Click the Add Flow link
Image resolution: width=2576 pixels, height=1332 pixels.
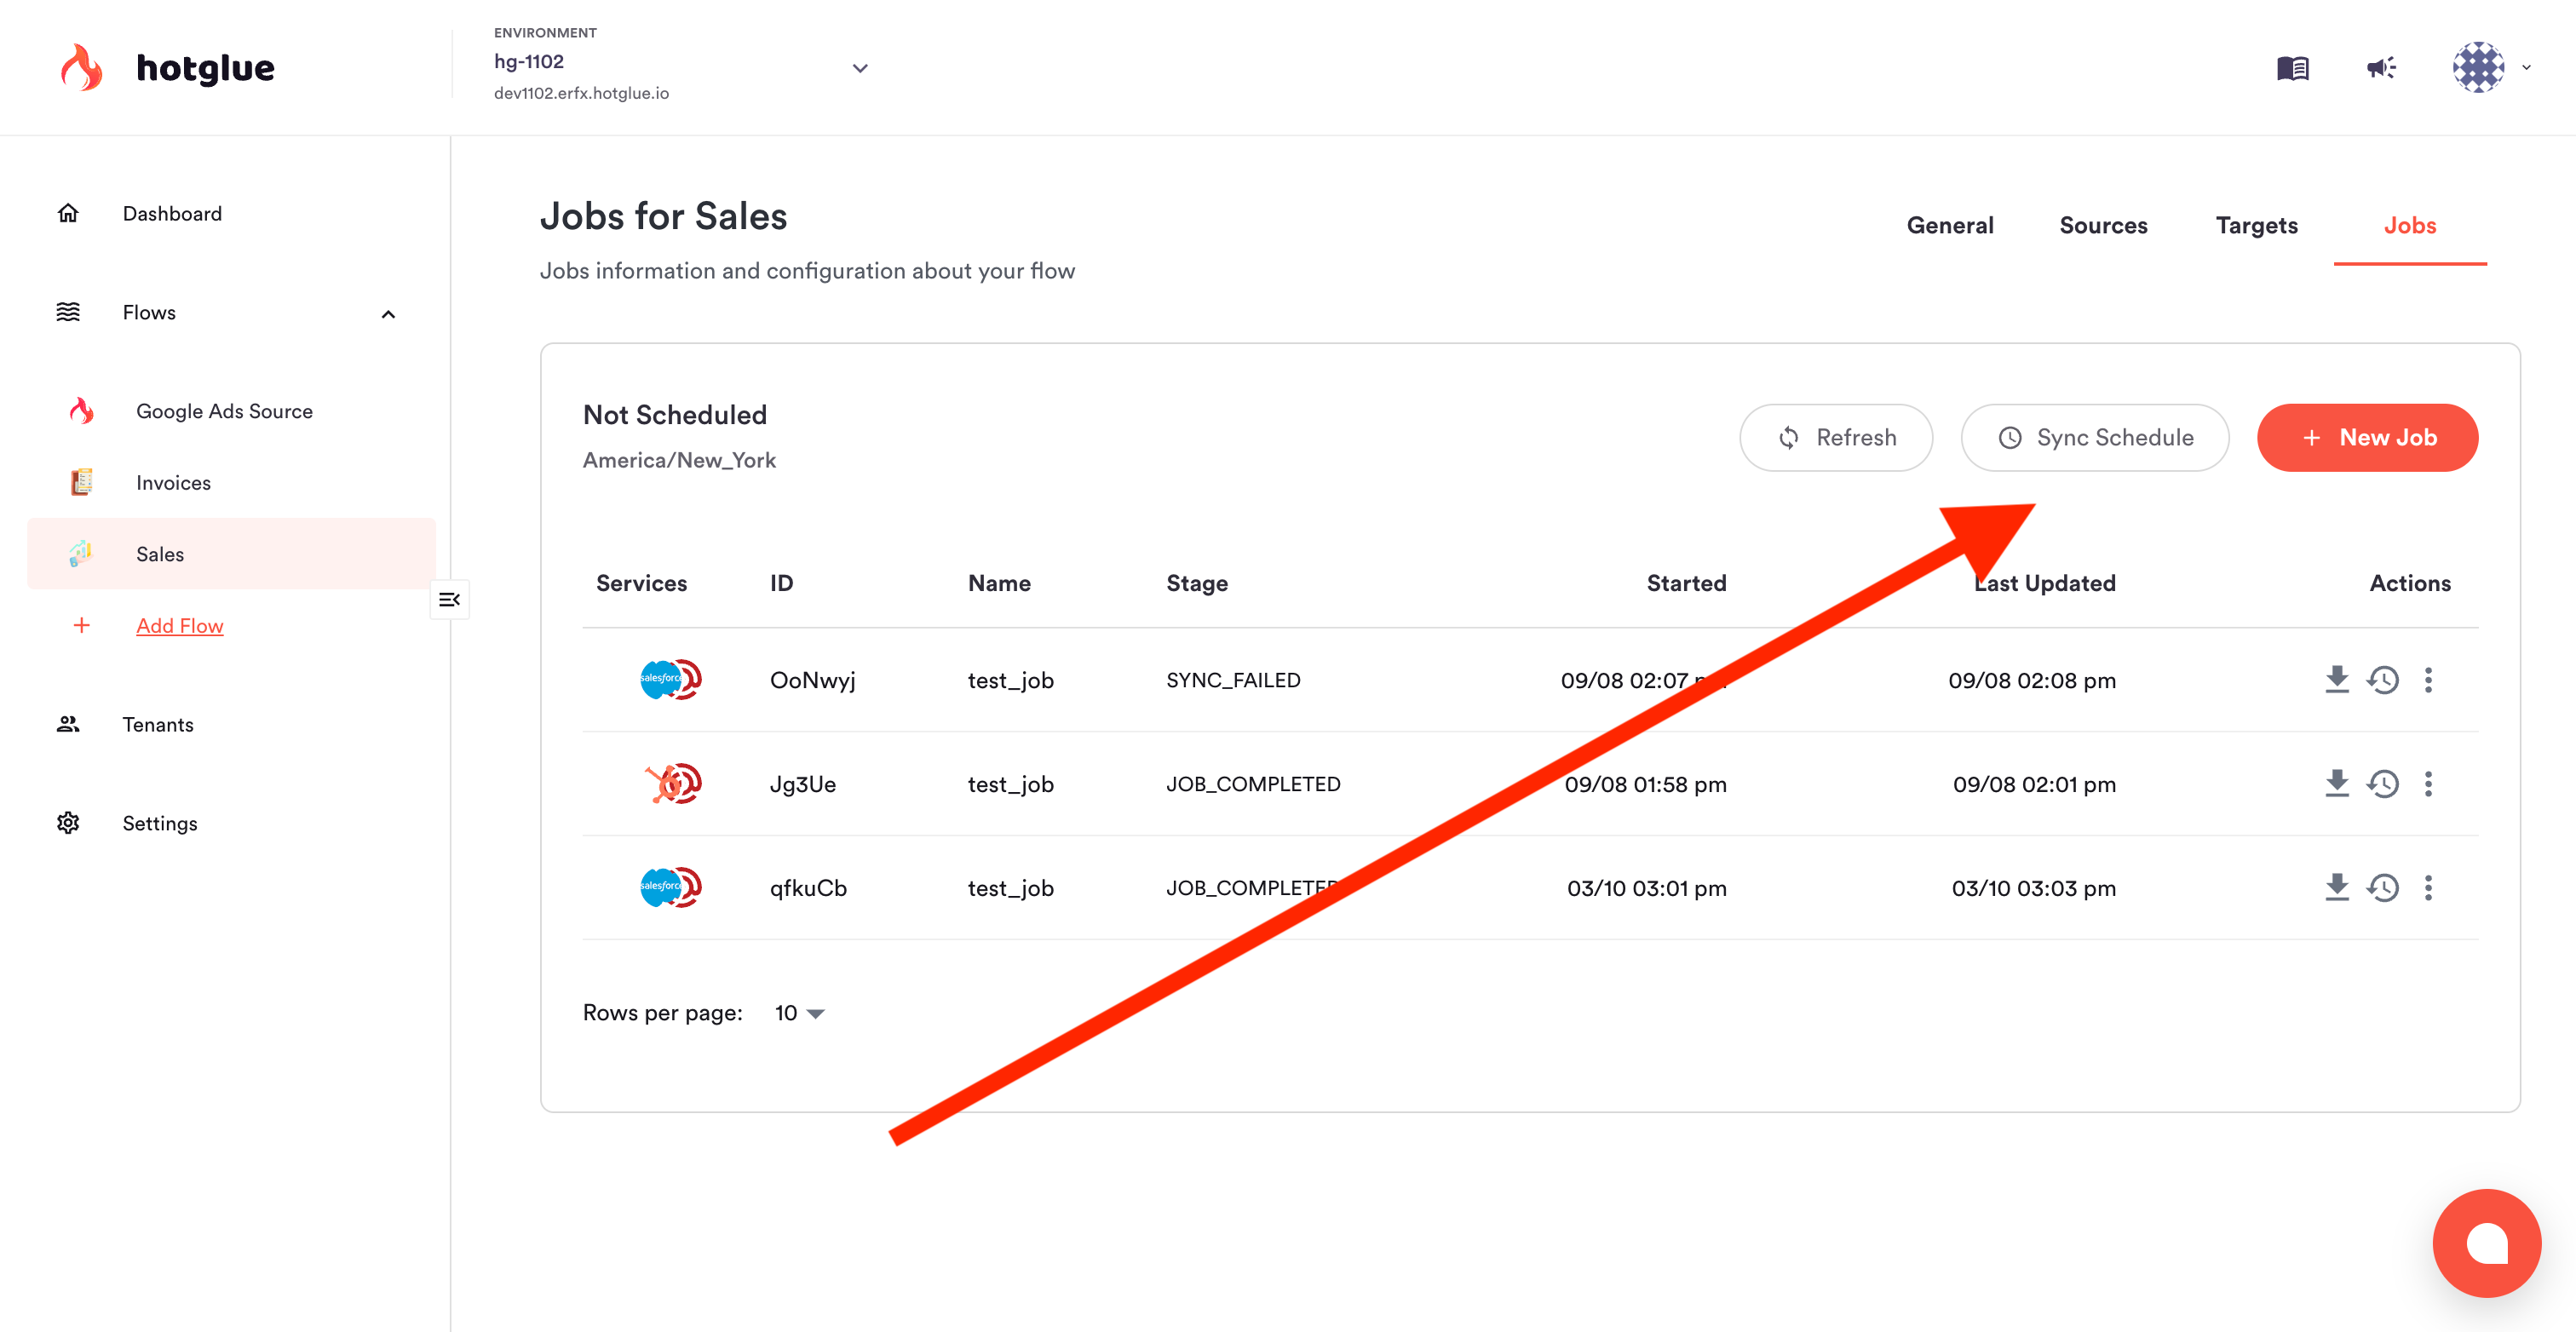pyautogui.click(x=180, y=626)
